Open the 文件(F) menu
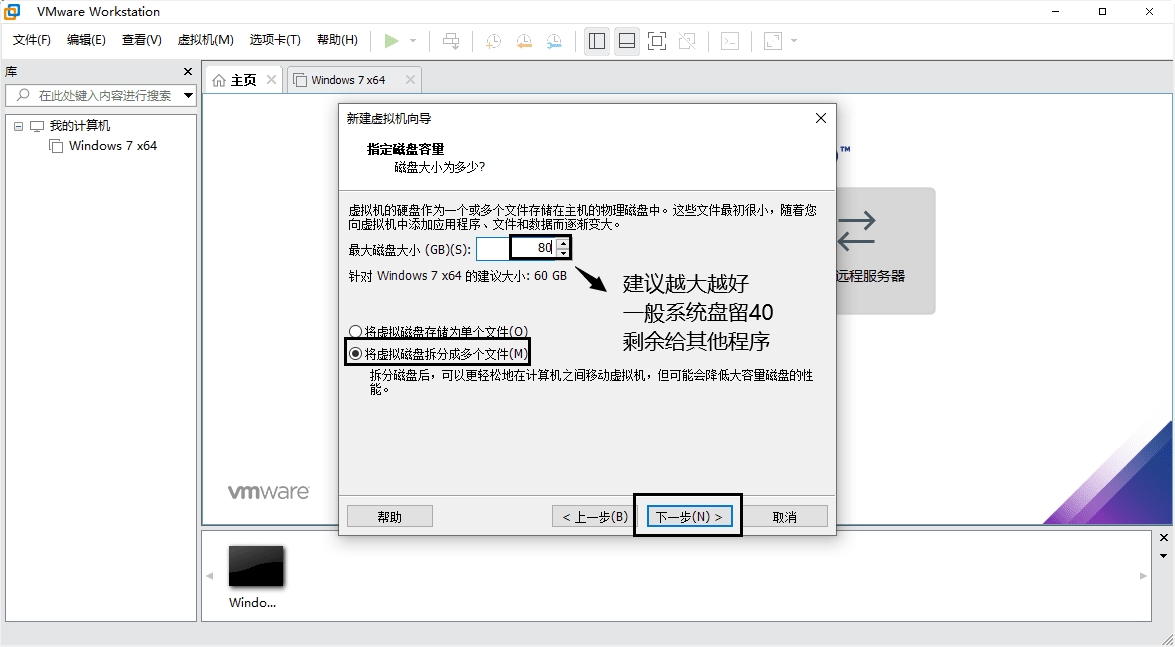Image resolution: width=1175 pixels, height=647 pixels. (x=32, y=40)
